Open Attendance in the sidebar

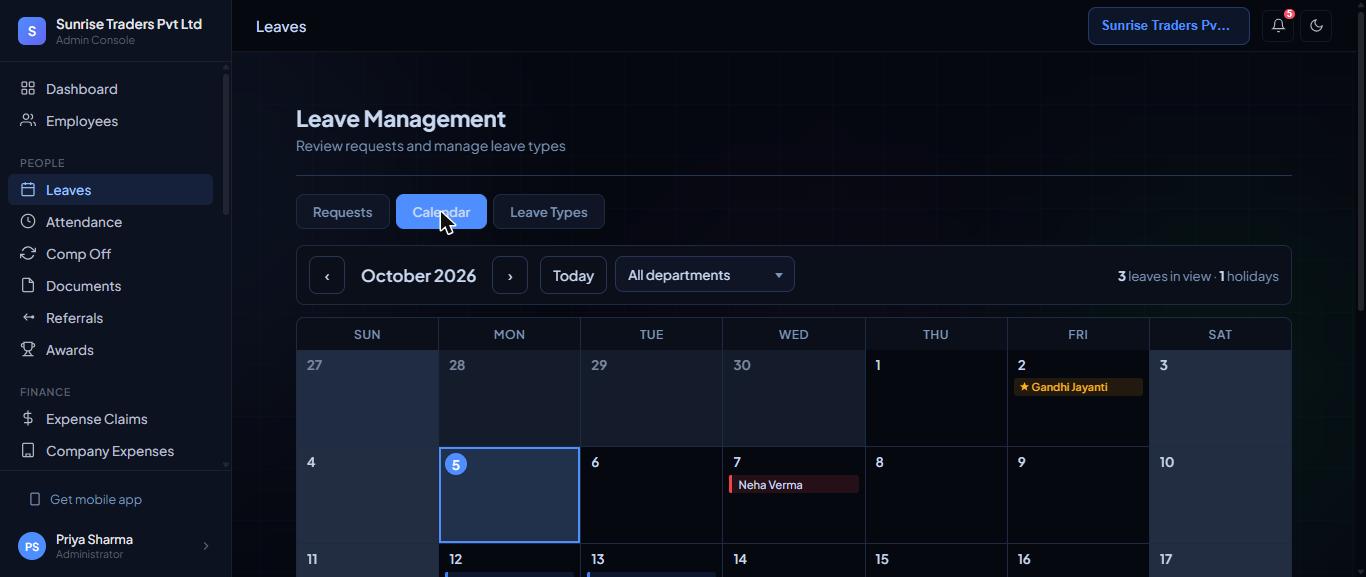(x=110, y=222)
